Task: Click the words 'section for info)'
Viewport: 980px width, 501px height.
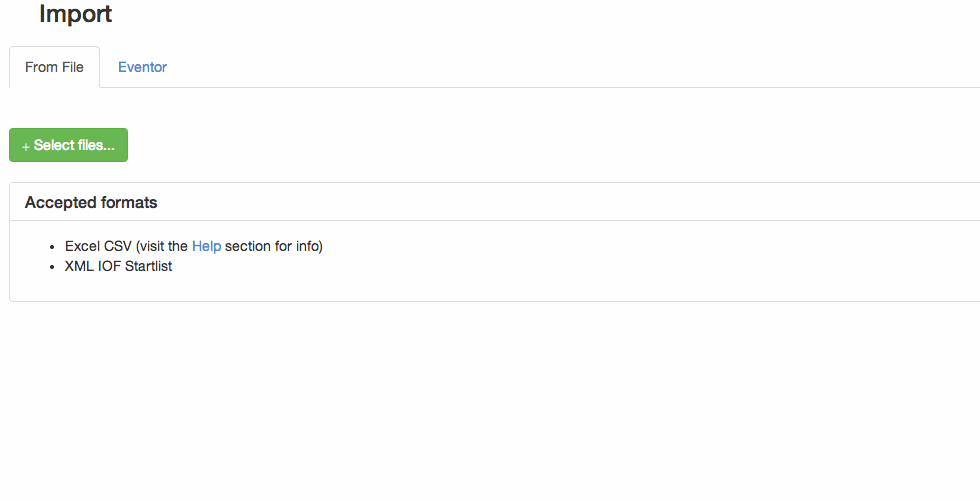Action: click(x=274, y=246)
